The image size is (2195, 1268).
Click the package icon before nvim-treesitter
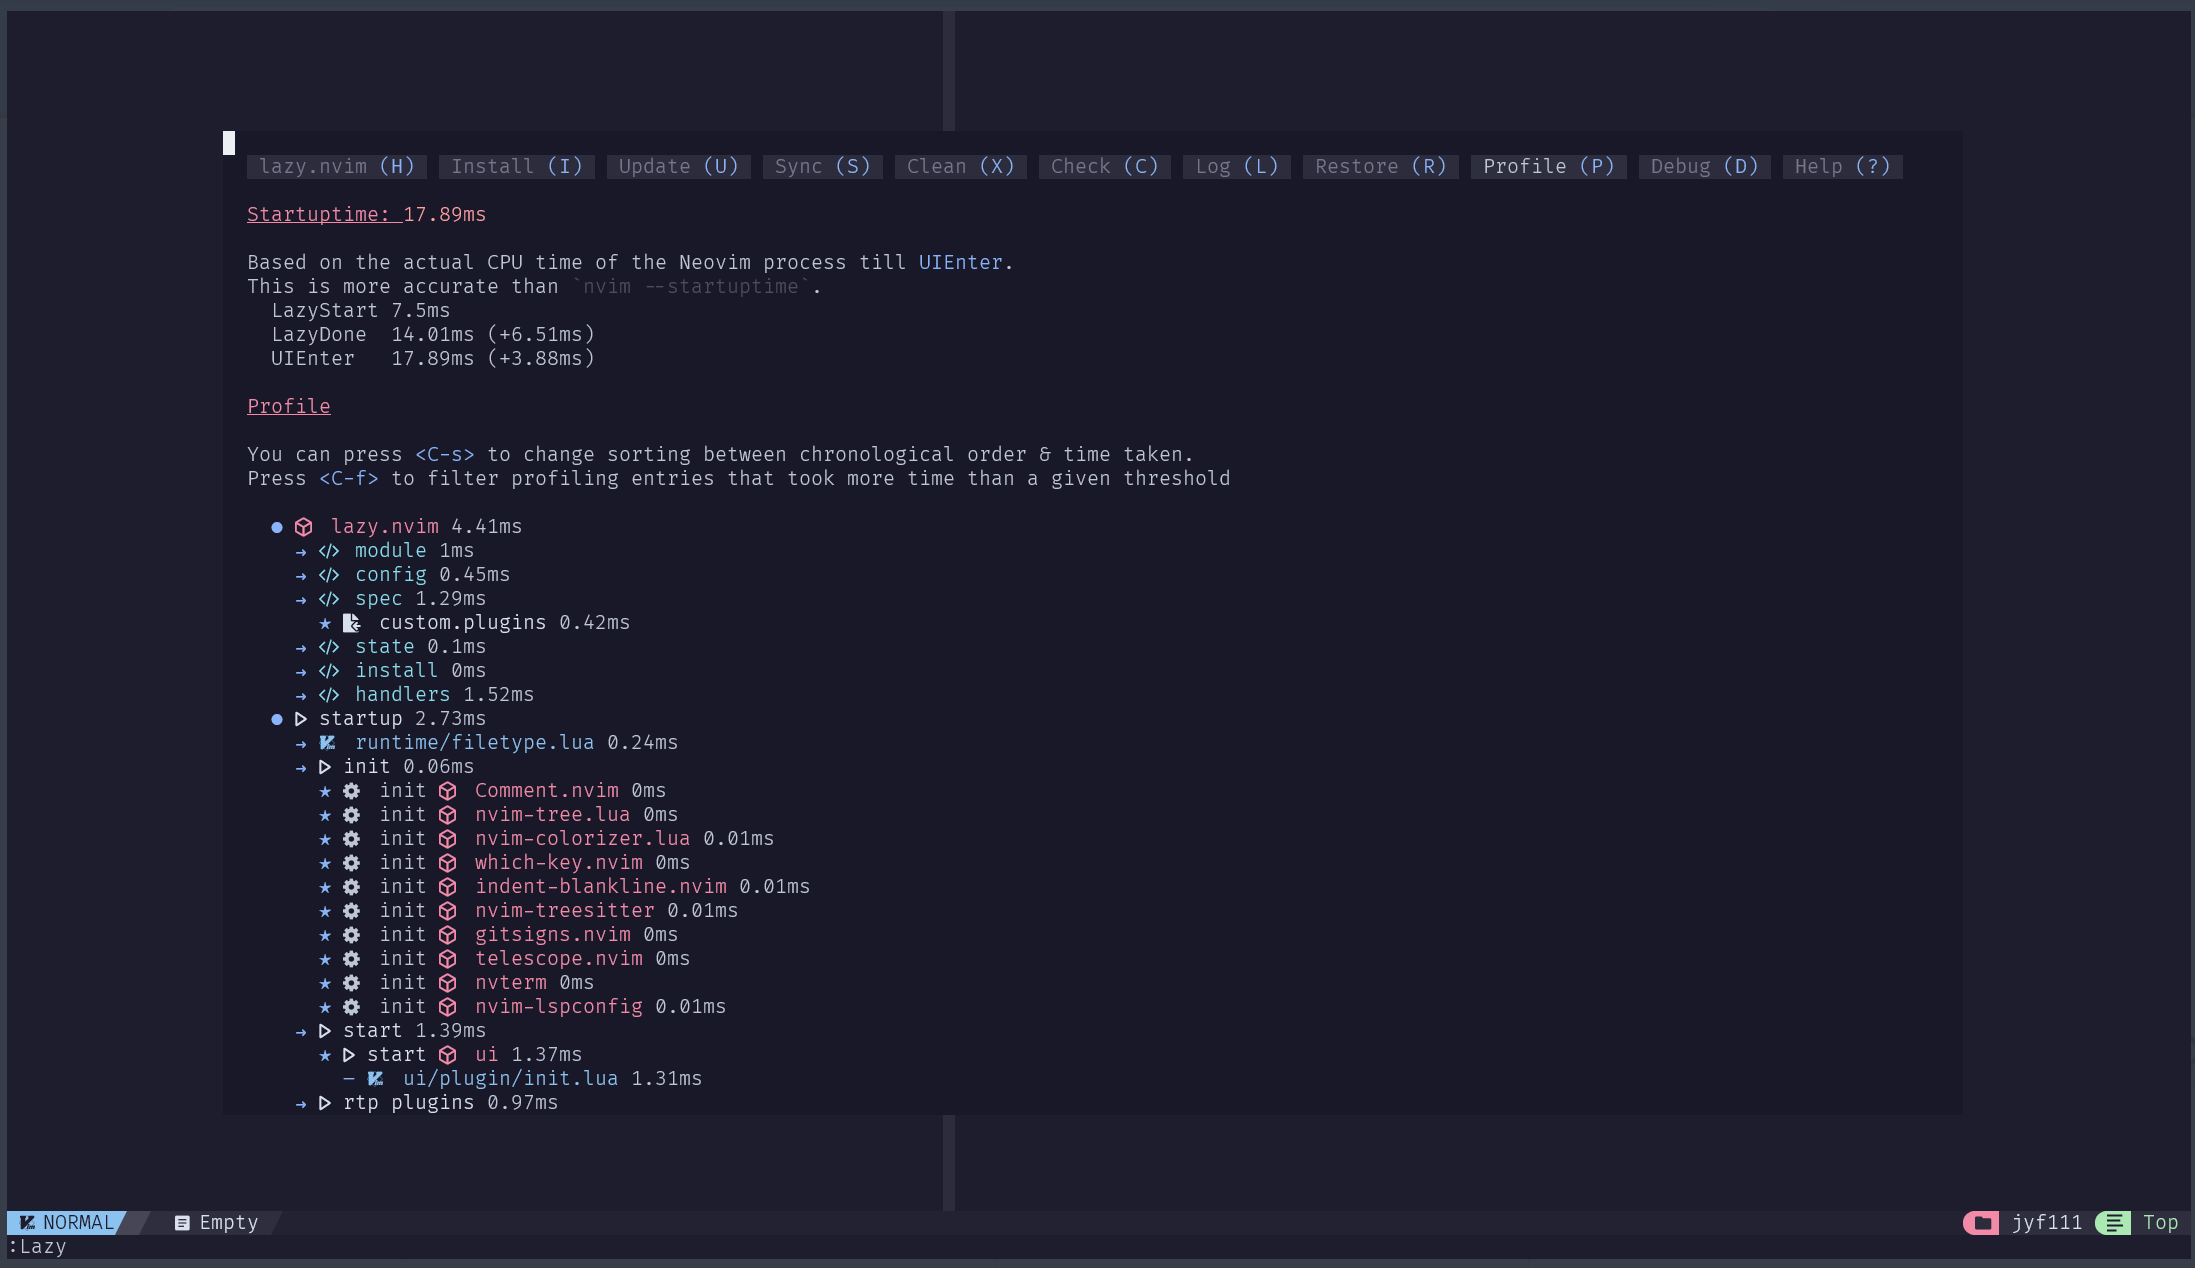point(448,911)
